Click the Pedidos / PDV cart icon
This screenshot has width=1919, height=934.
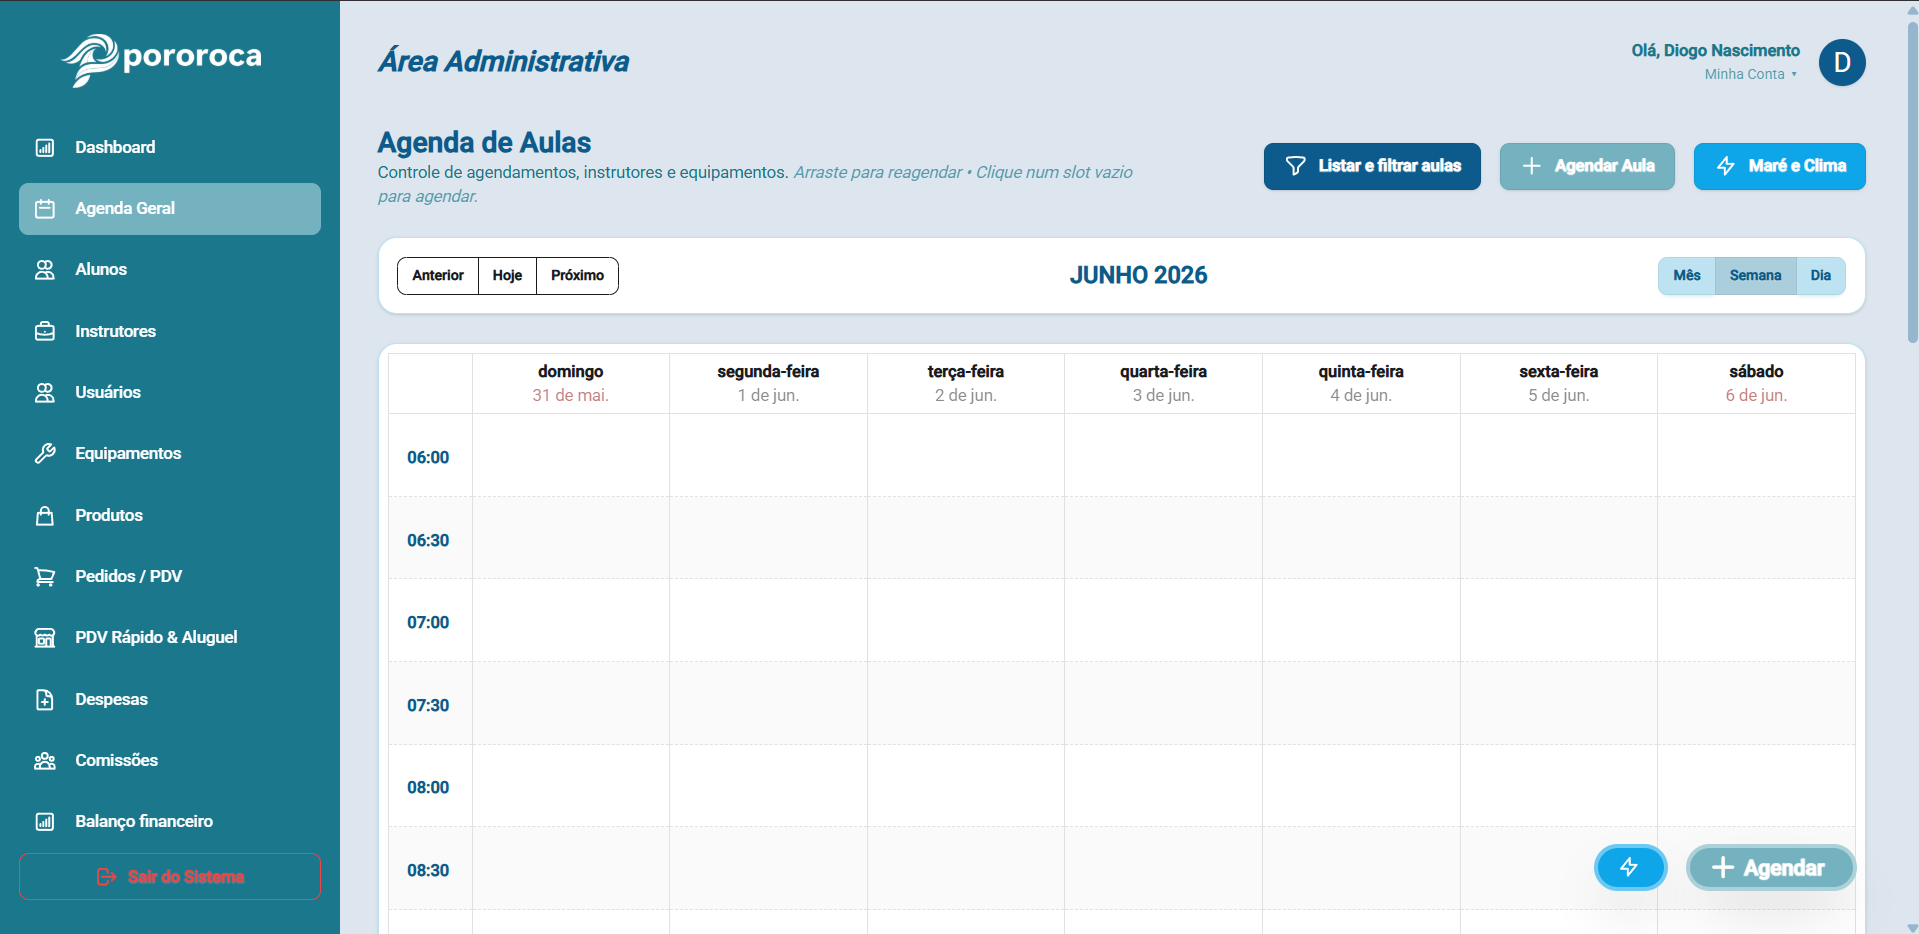(45, 577)
